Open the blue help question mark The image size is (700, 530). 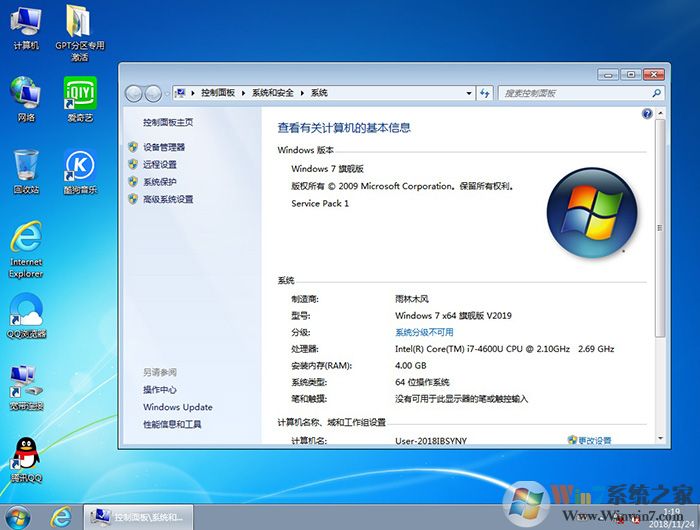pos(647,114)
